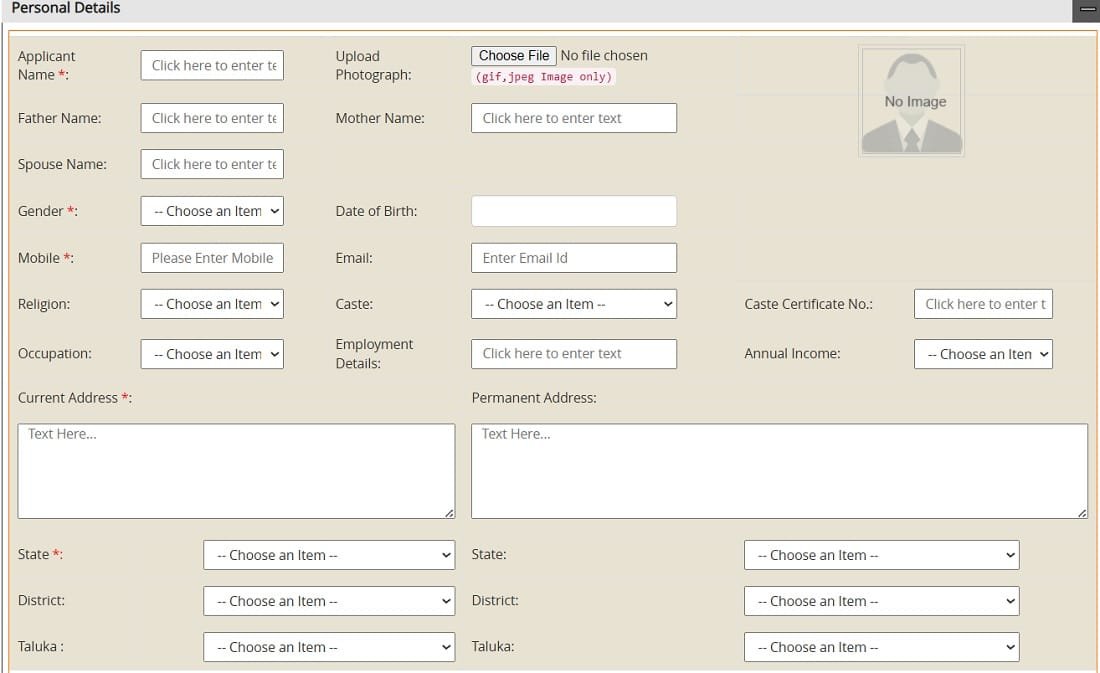Open the current address Taluka dropdown

coord(329,647)
